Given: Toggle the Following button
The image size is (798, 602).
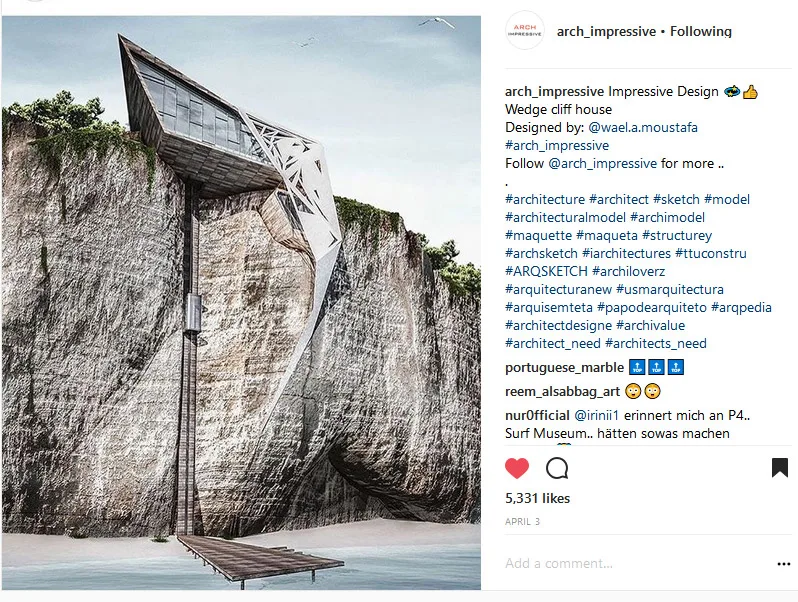Looking at the screenshot, I should (700, 32).
